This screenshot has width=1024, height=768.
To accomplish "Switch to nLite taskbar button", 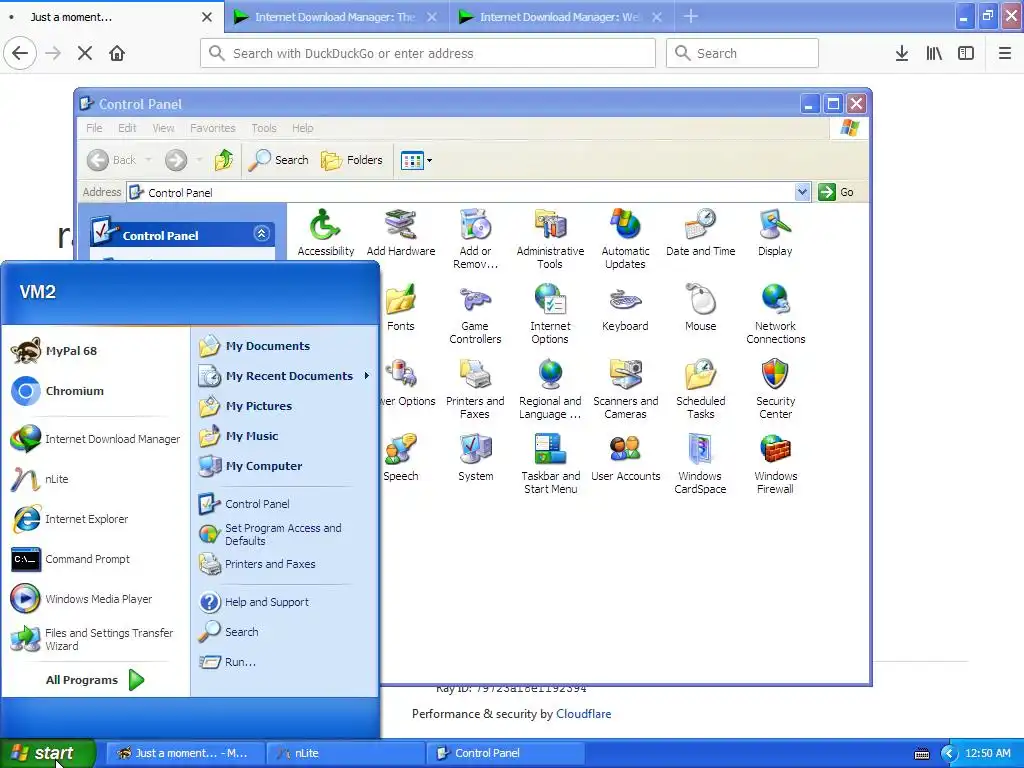I will click(x=345, y=753).
